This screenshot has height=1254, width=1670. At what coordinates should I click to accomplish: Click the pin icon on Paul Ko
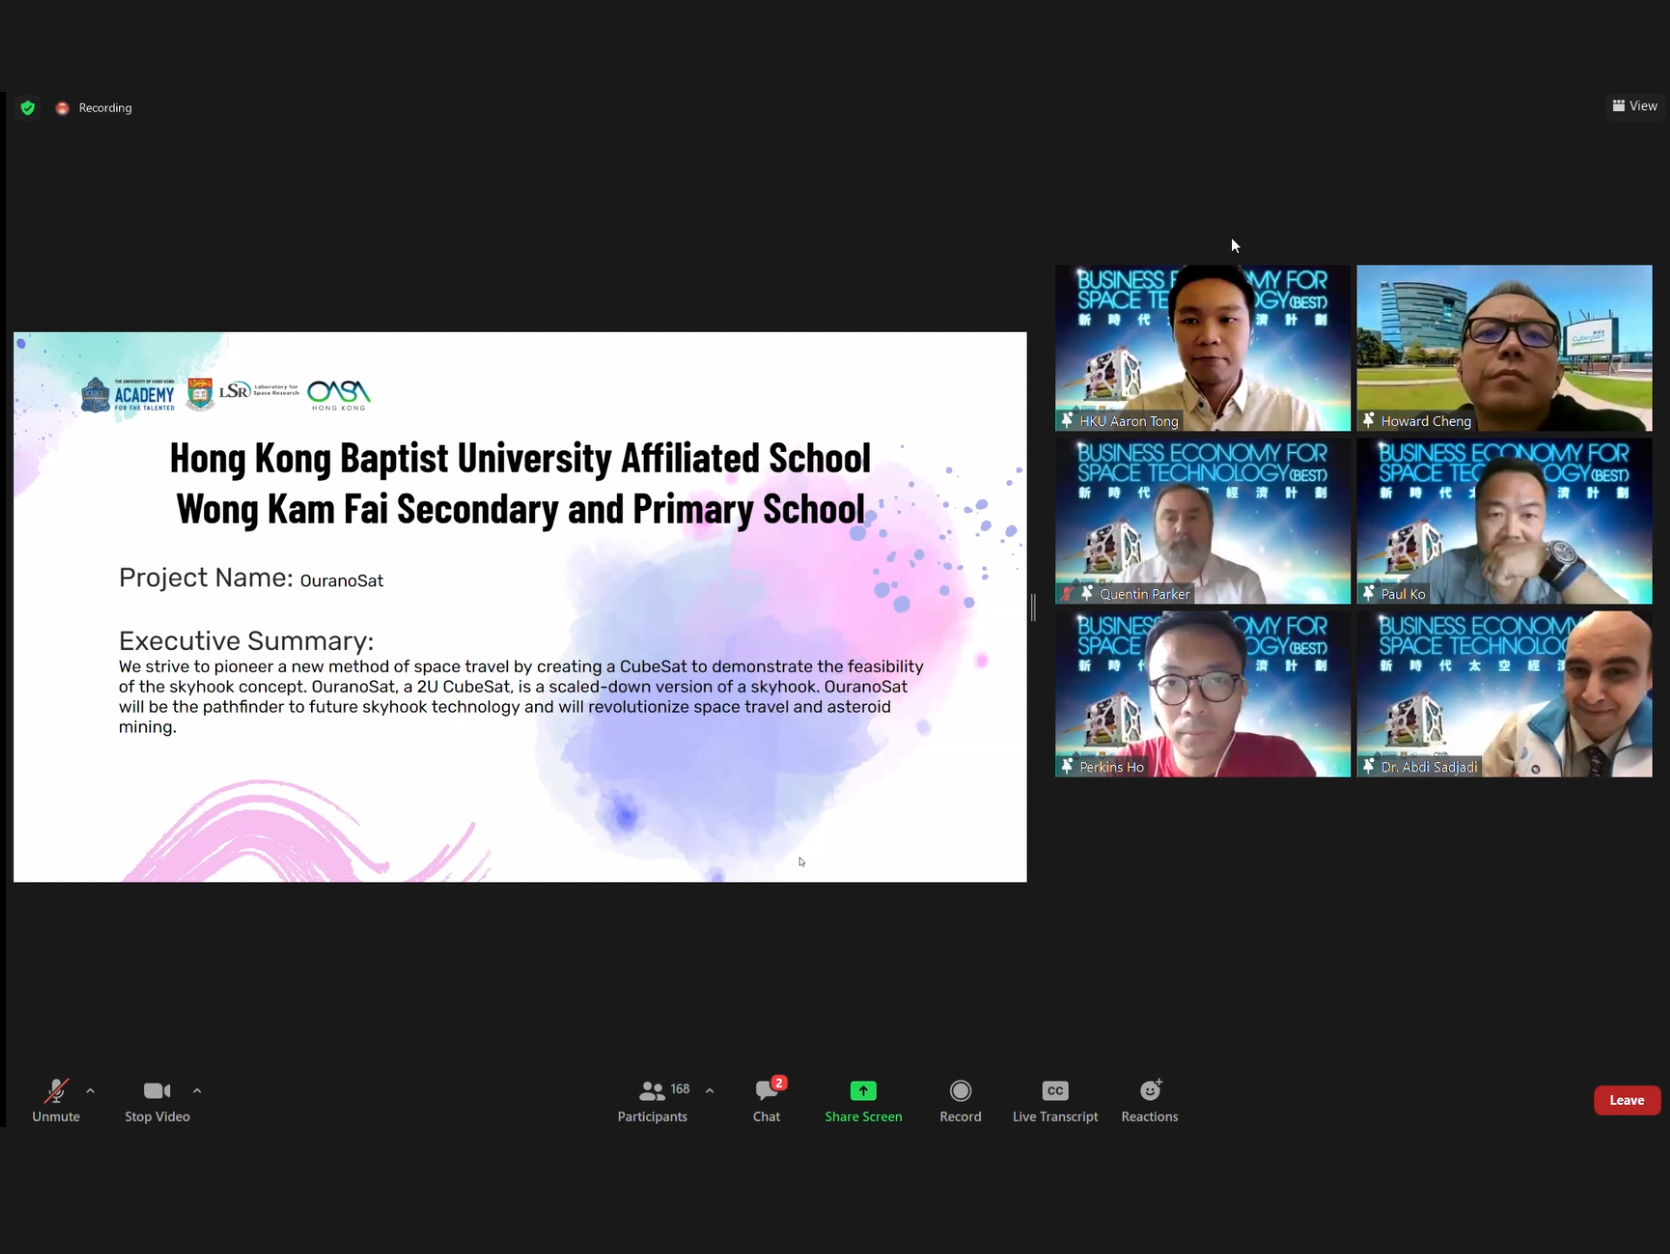point(1369,594)
